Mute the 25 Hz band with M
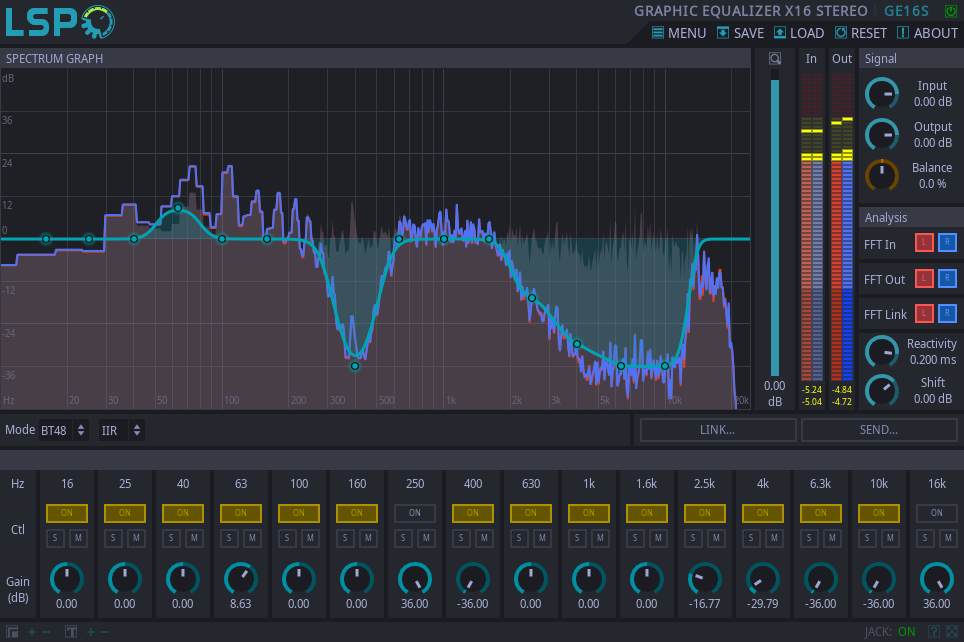Screen dimensions: 964x642 pyautogui.click(x=136, y=539)
